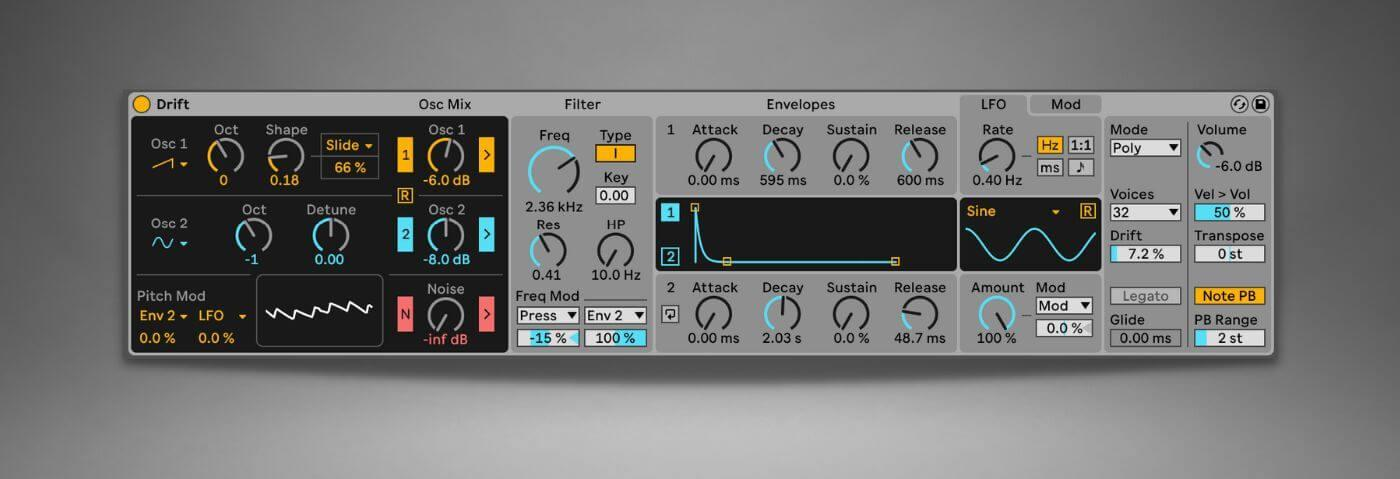The width and height of the screenshot is (1400, 479).
Task: Click the Hot-Swap presets icon
Action: point(1240,104)
